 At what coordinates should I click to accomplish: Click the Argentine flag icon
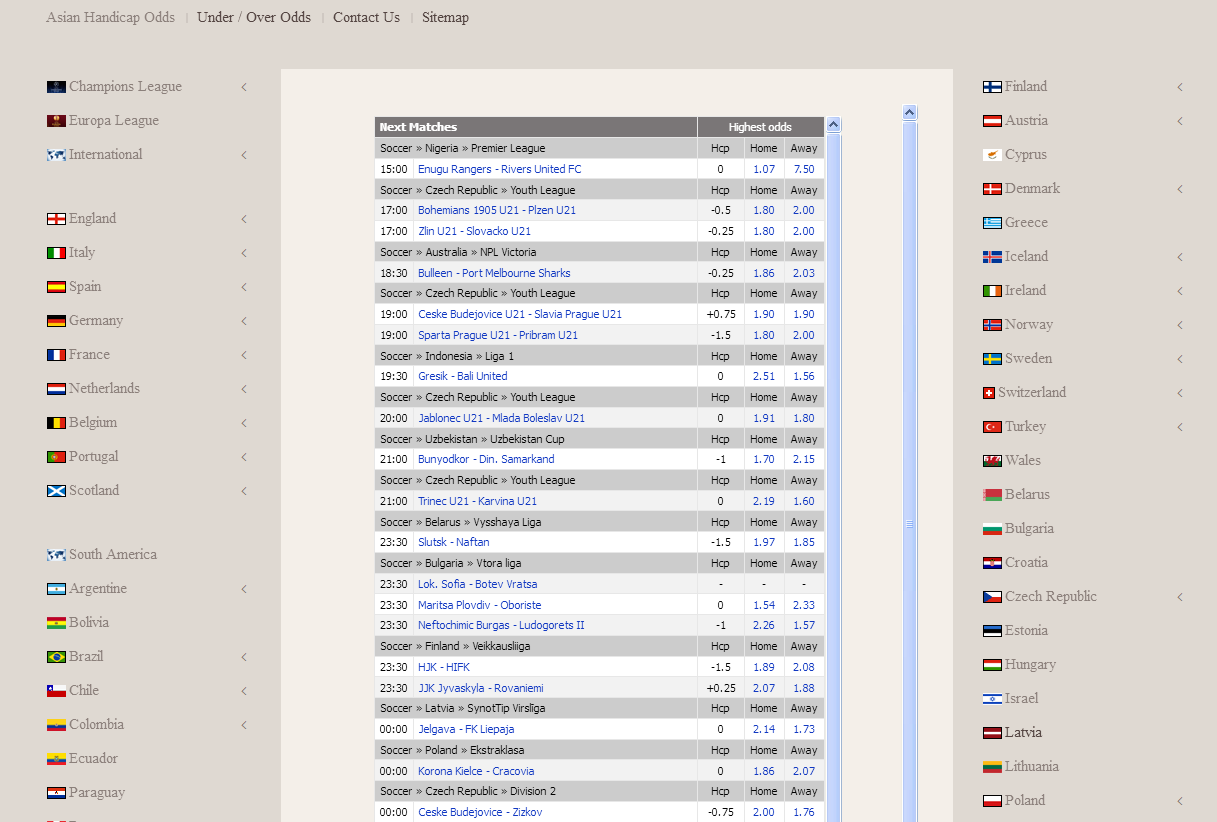click(x=56, y=589)
